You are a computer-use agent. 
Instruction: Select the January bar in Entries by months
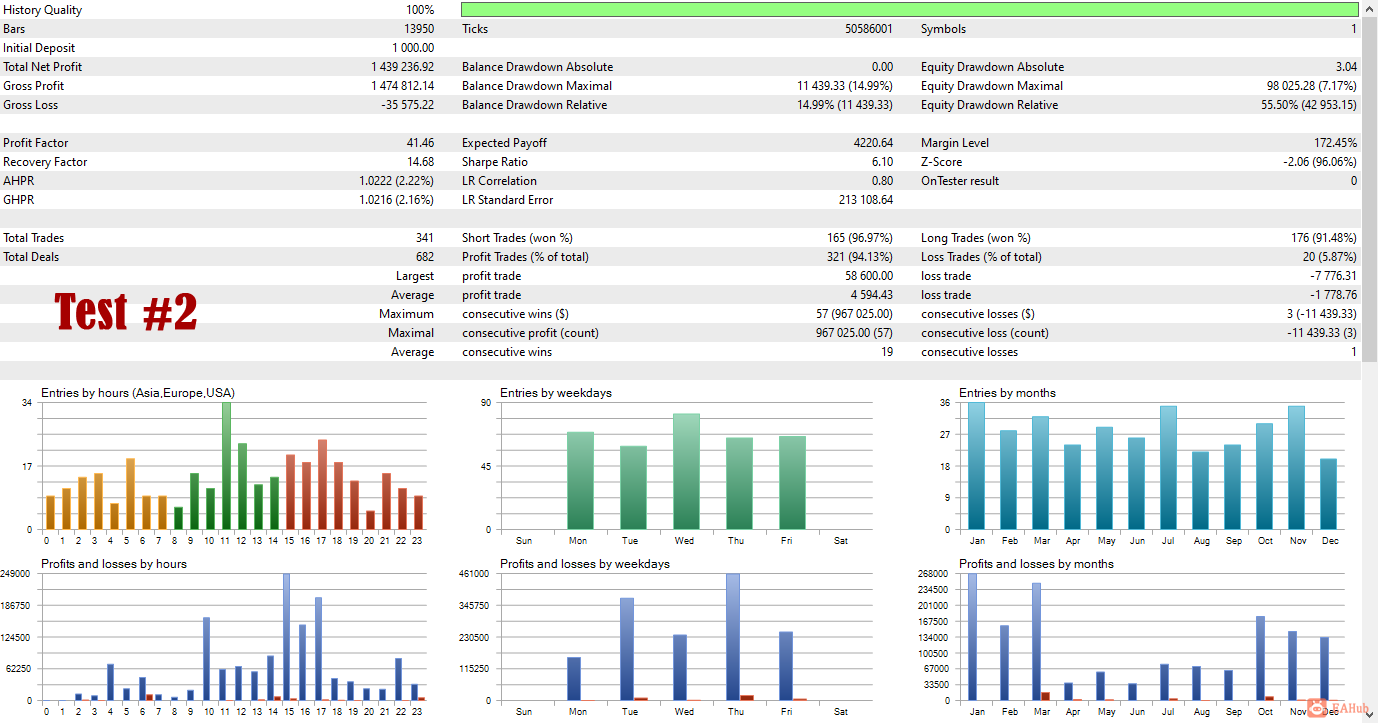tap(976, 466)
